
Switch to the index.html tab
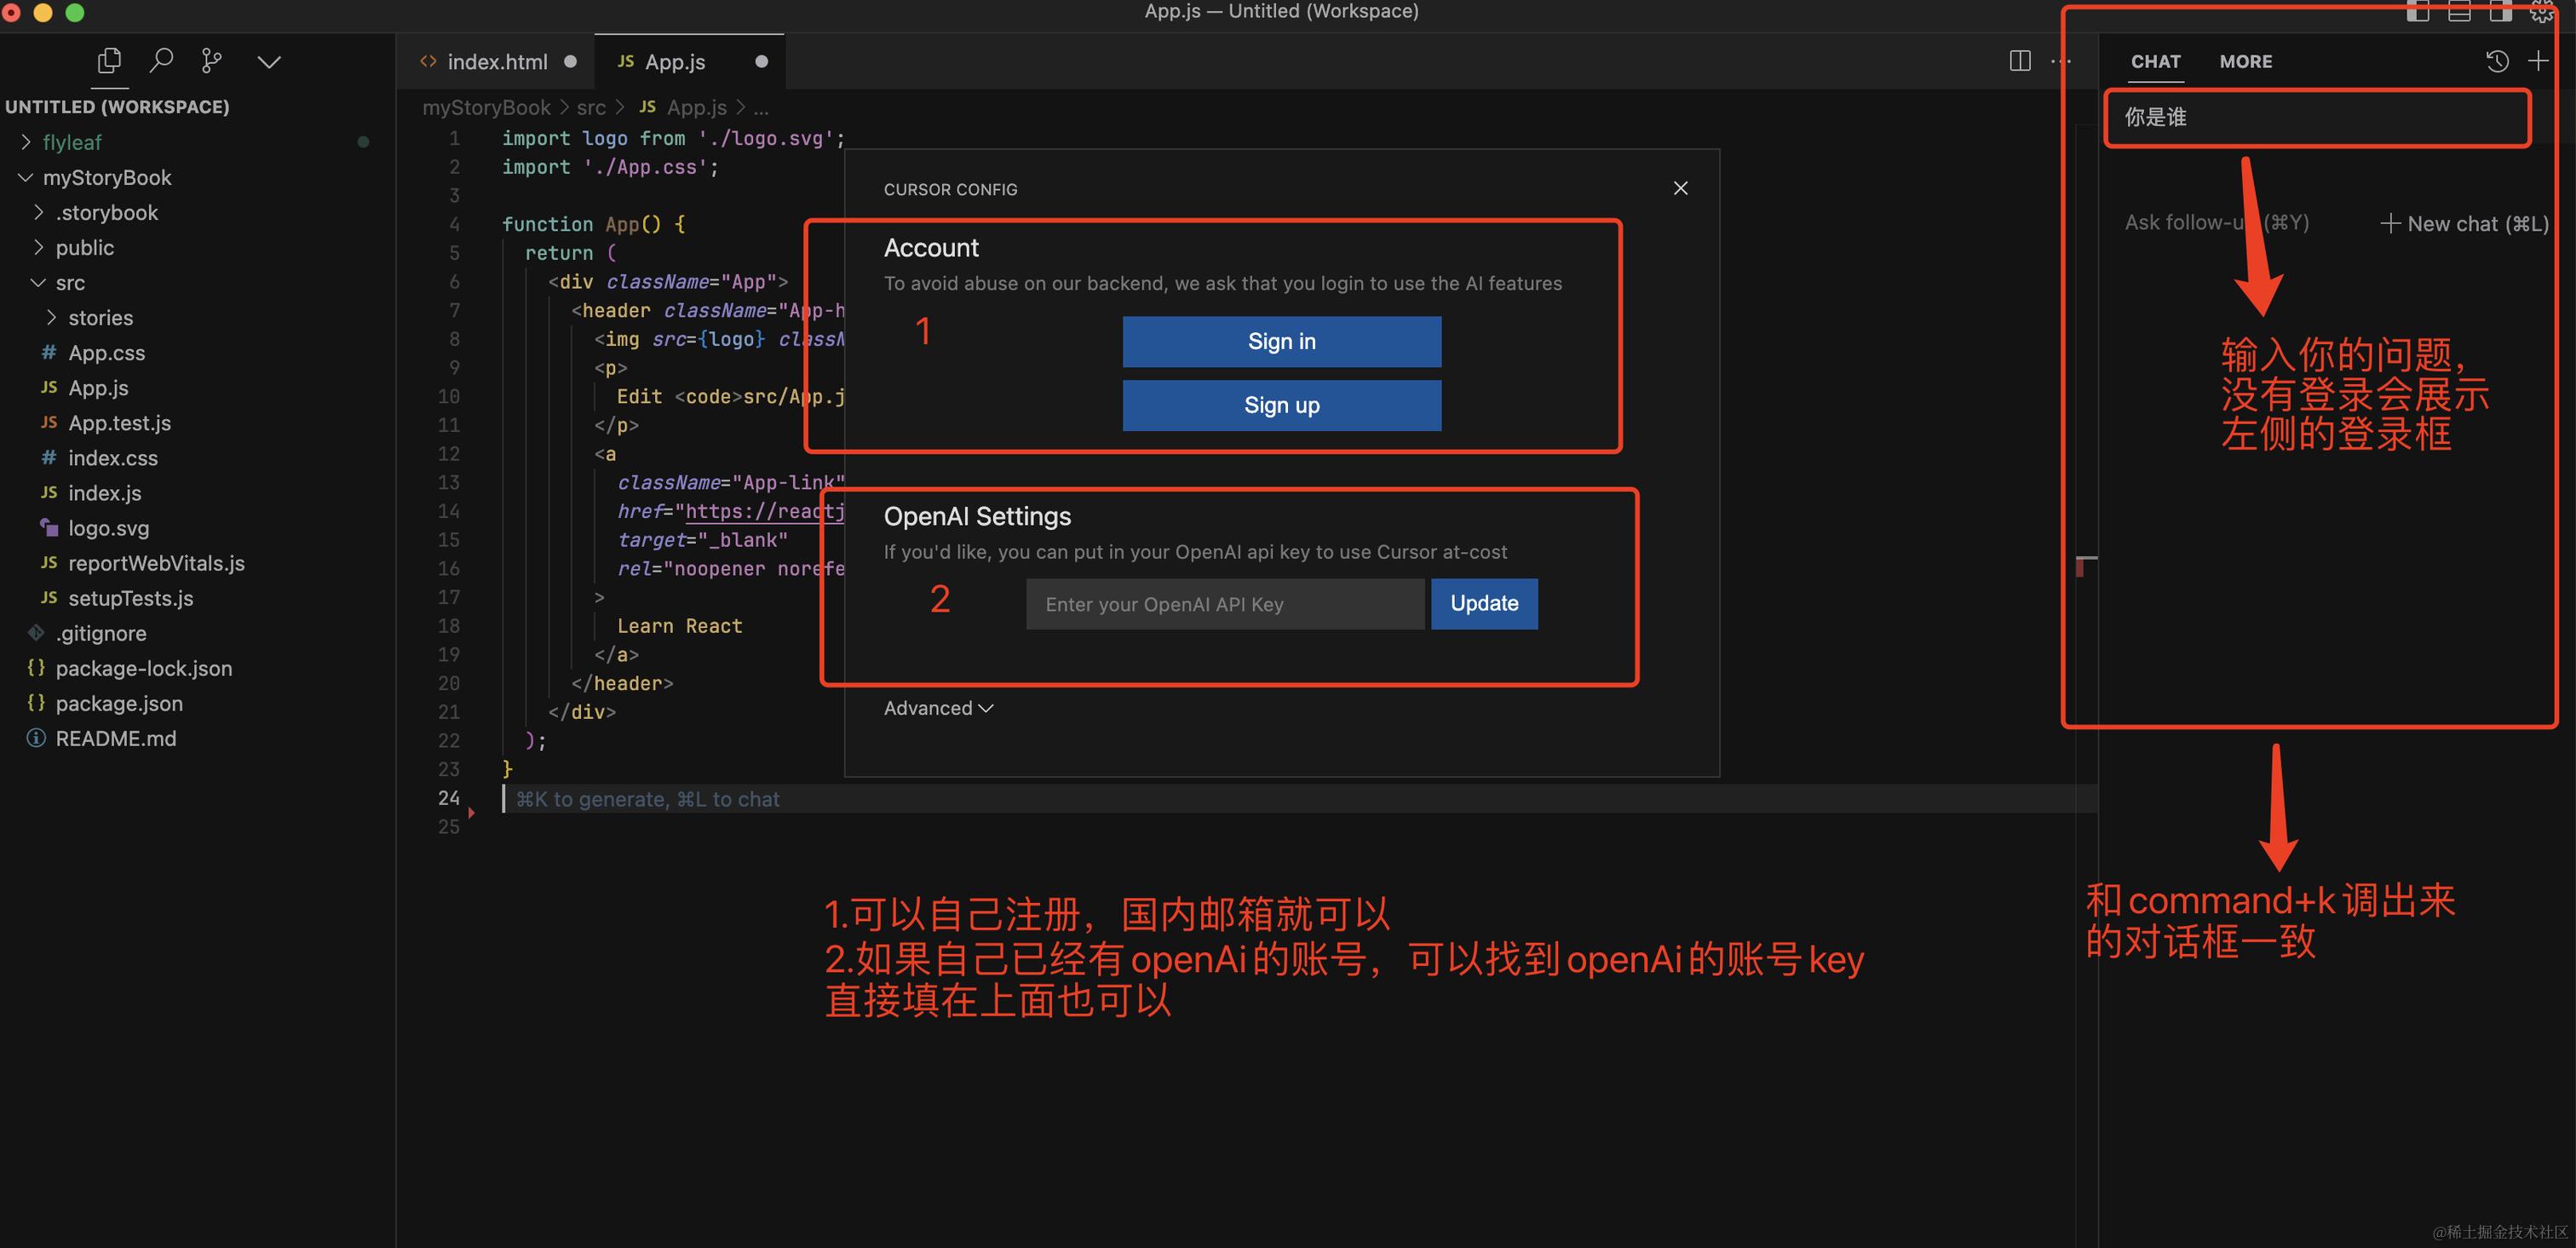tap(496, 62)
